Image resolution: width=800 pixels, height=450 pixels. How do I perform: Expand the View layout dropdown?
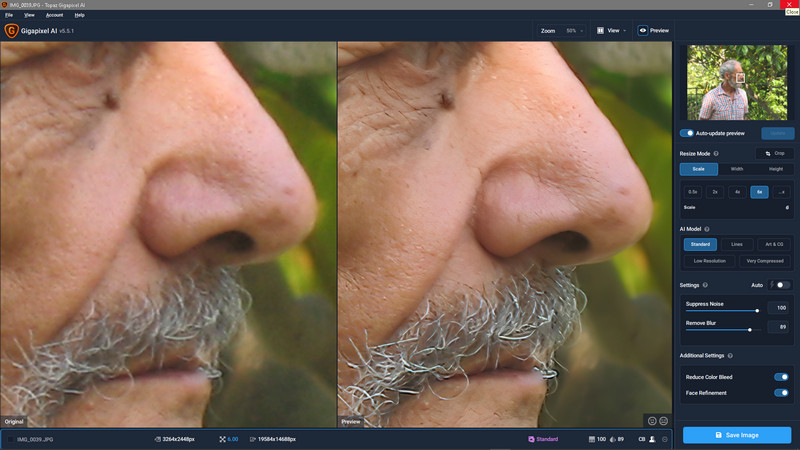pyautogui.click(x=611, y=31)
